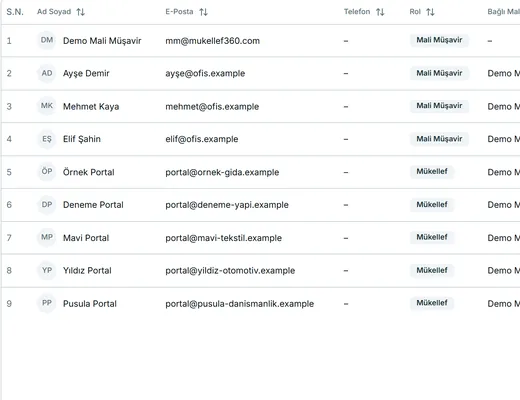Select the name Ayşe Demir
Viewport: 520px width, 400px height.
[x=86, y=73]
